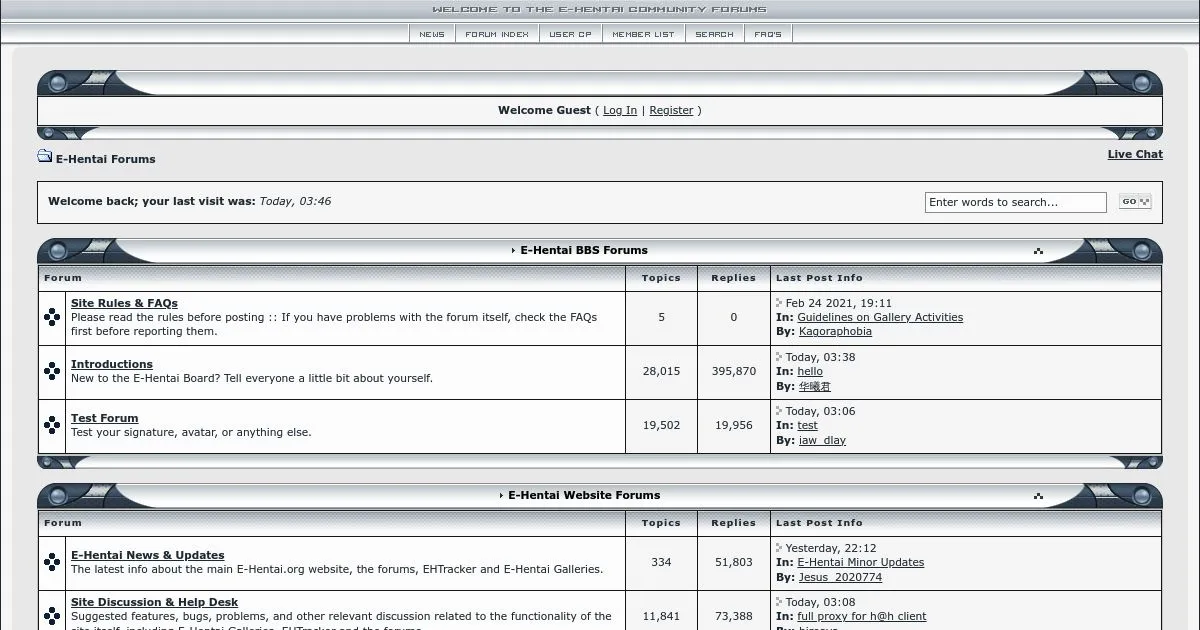The width and height of the screenshot is (1200, 630).
Task: Click the replies count 73,388
Action: tap(733, 616)
